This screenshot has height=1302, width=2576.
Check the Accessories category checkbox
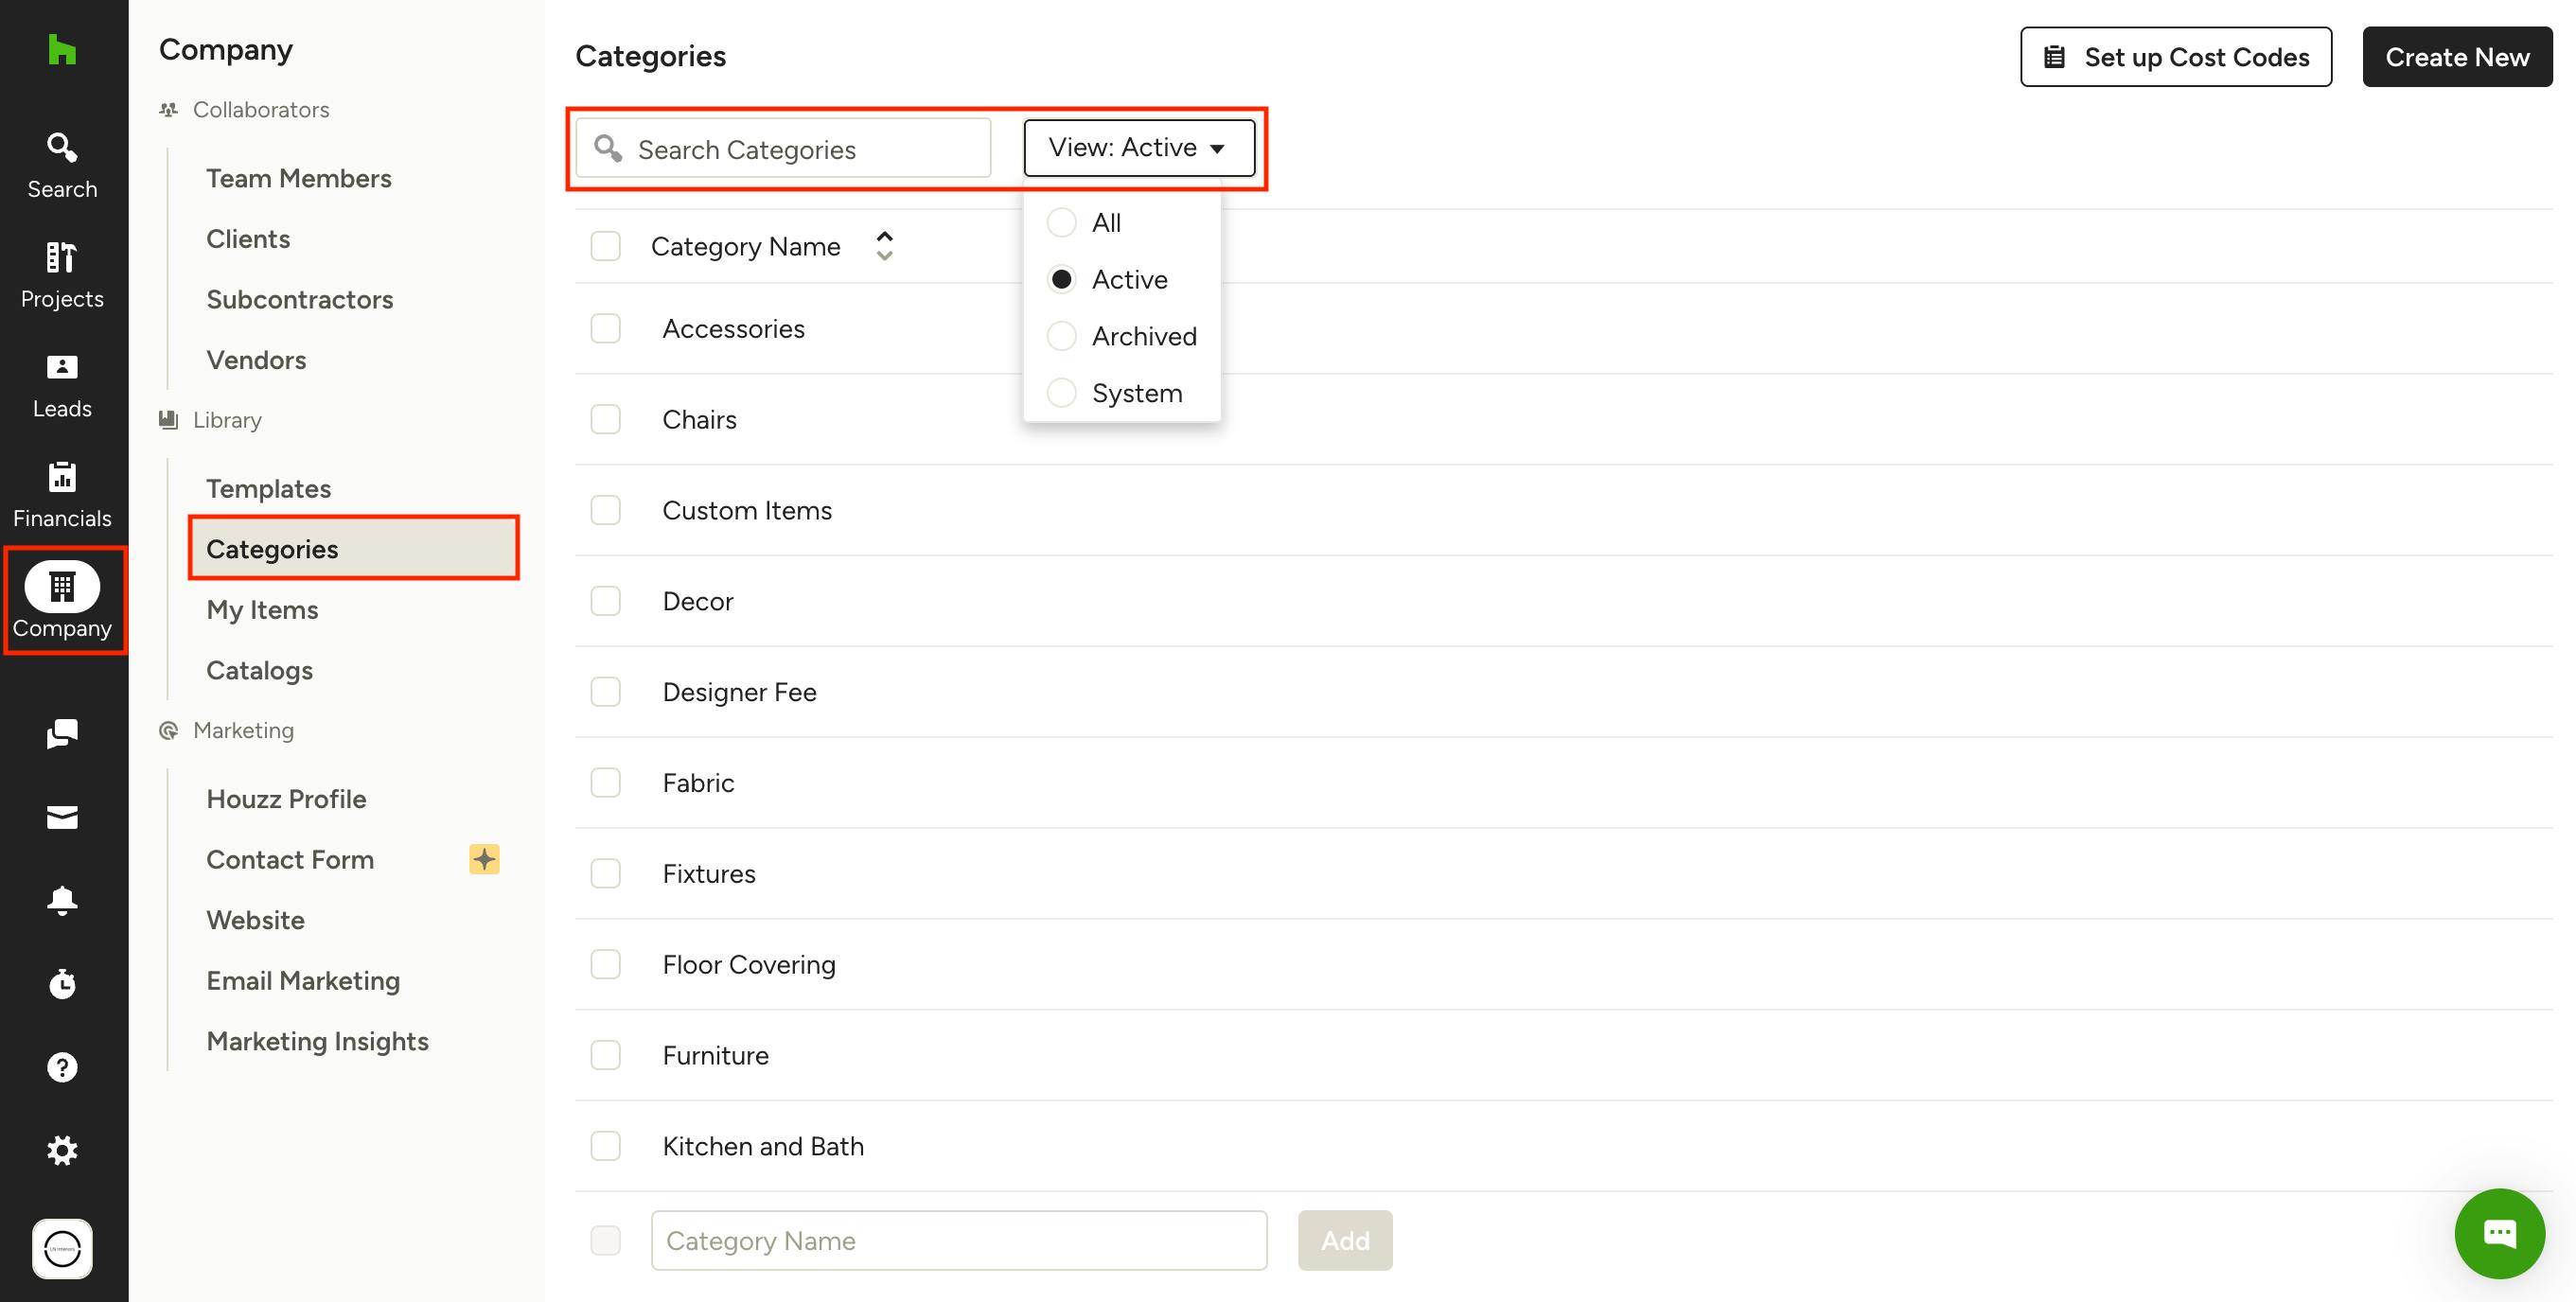click(x=605, y=329)
